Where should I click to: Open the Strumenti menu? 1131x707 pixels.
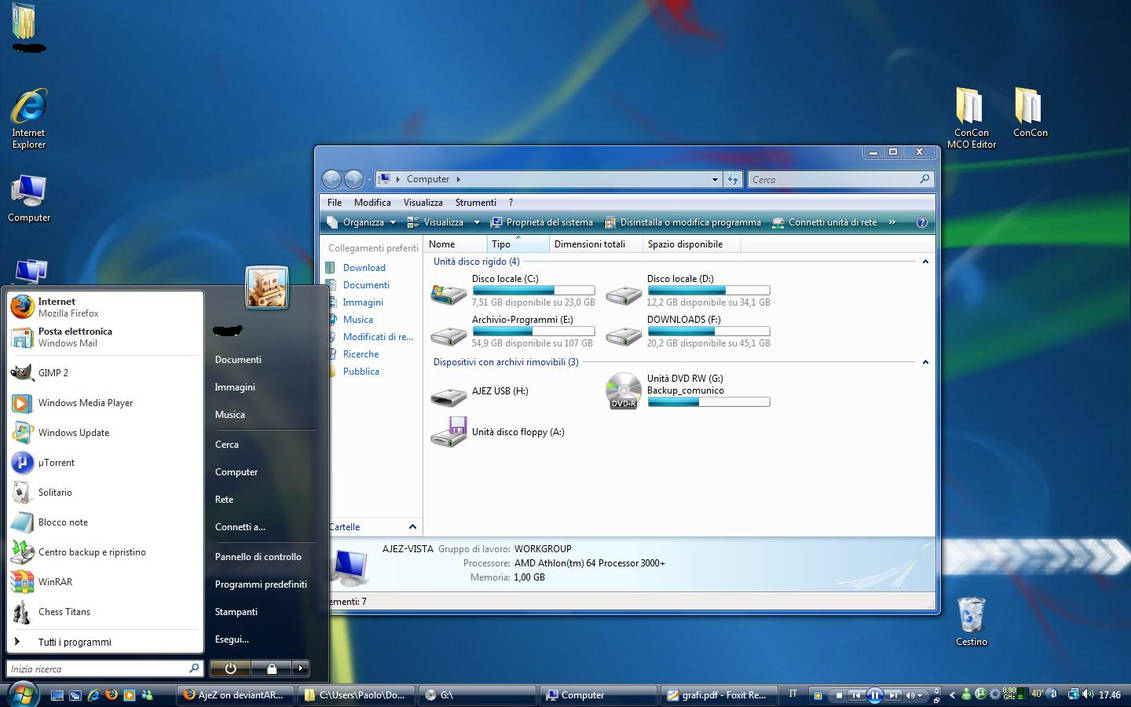475,203
